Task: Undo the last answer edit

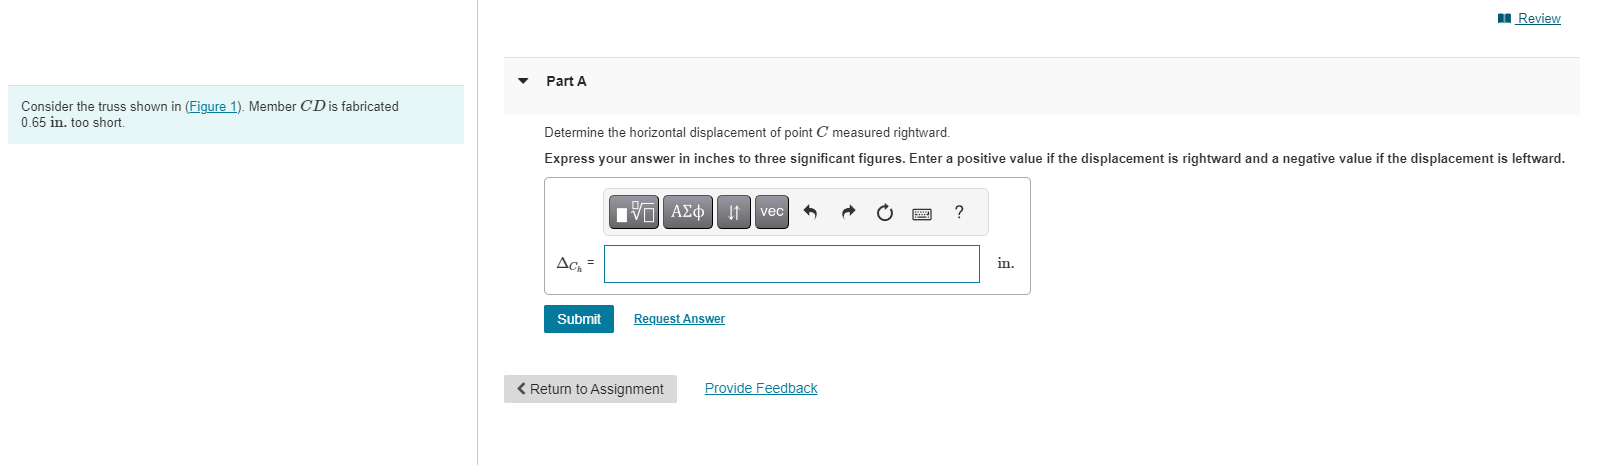Action: tap(810, 212)
